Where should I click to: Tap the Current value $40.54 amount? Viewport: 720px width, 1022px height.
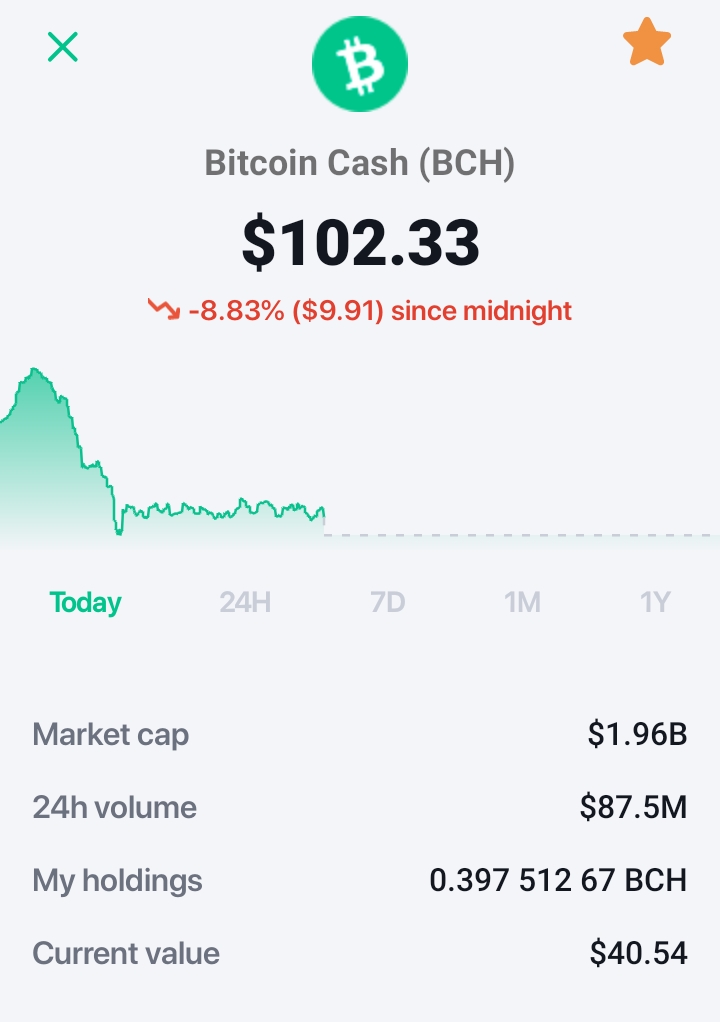click(x=639, y=953)
